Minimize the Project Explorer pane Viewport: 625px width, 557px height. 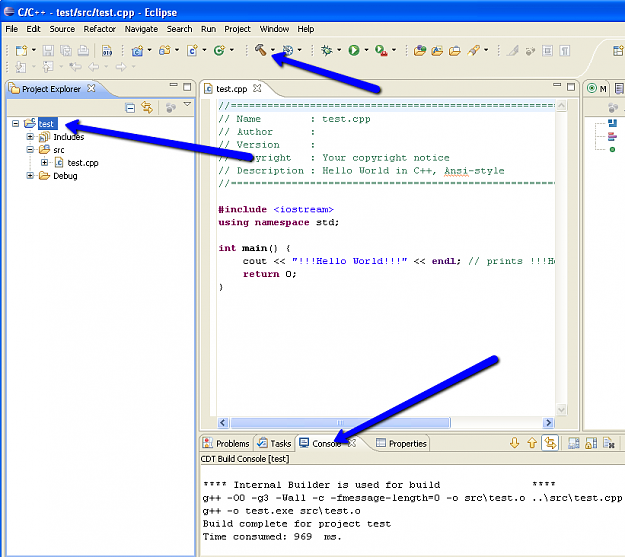coord(173,85)
